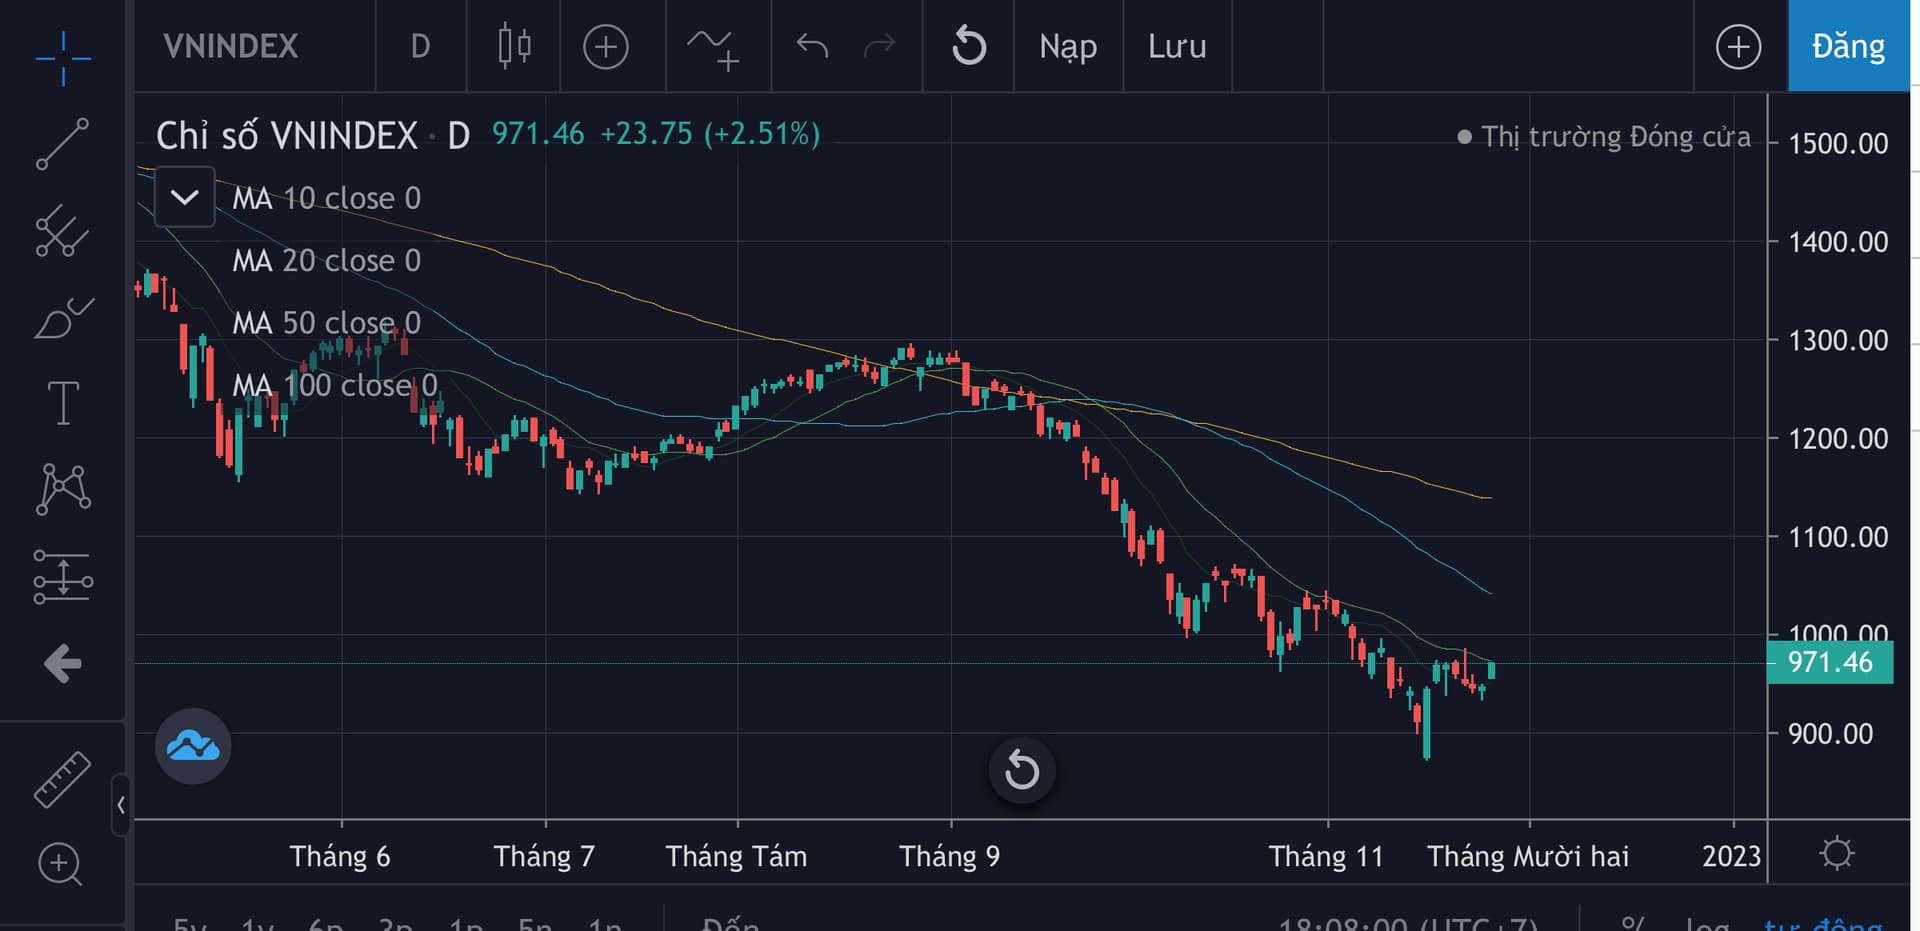
Task: Select the trend line drawing tool
Action: [63, 143]
